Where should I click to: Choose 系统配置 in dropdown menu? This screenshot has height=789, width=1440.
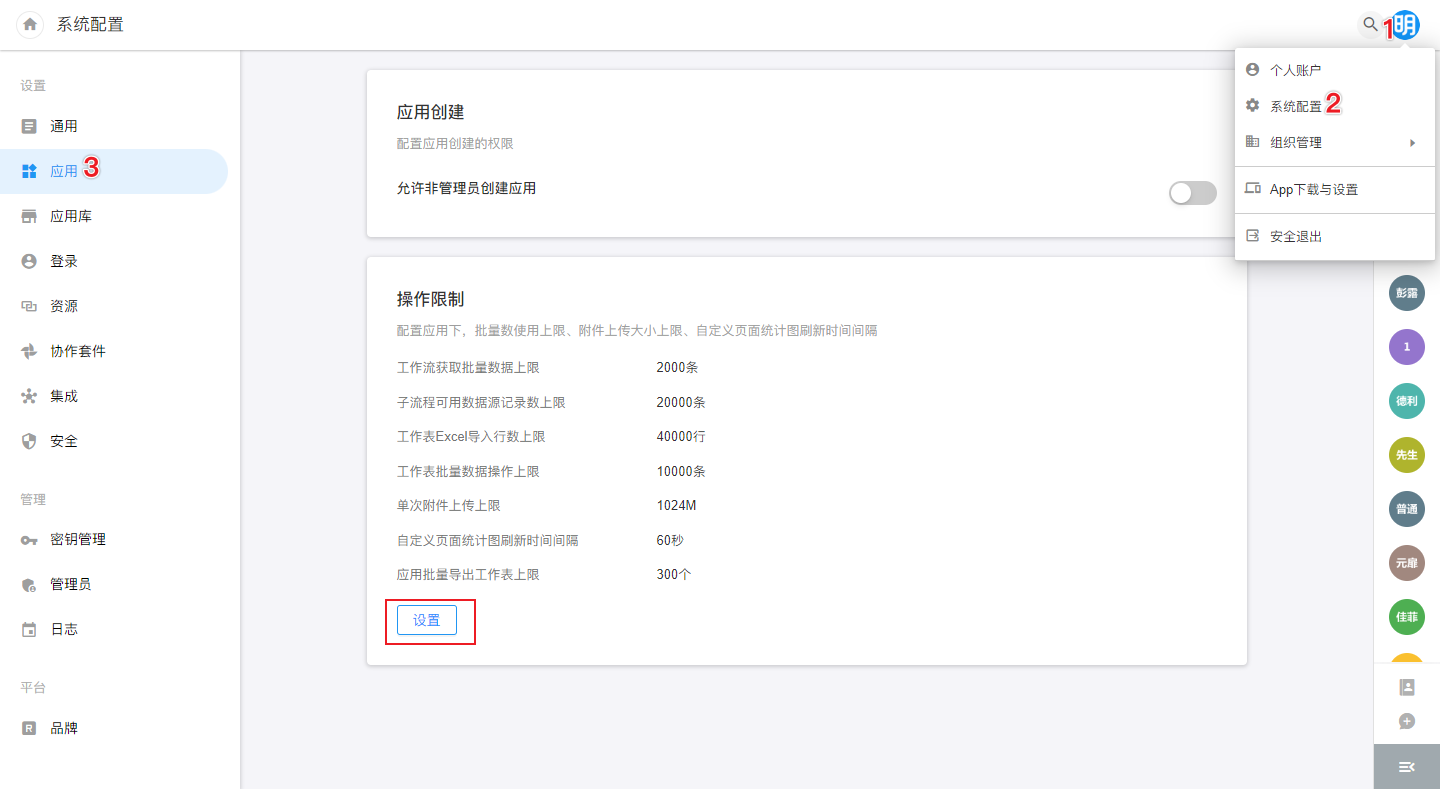click(1295, 106)
